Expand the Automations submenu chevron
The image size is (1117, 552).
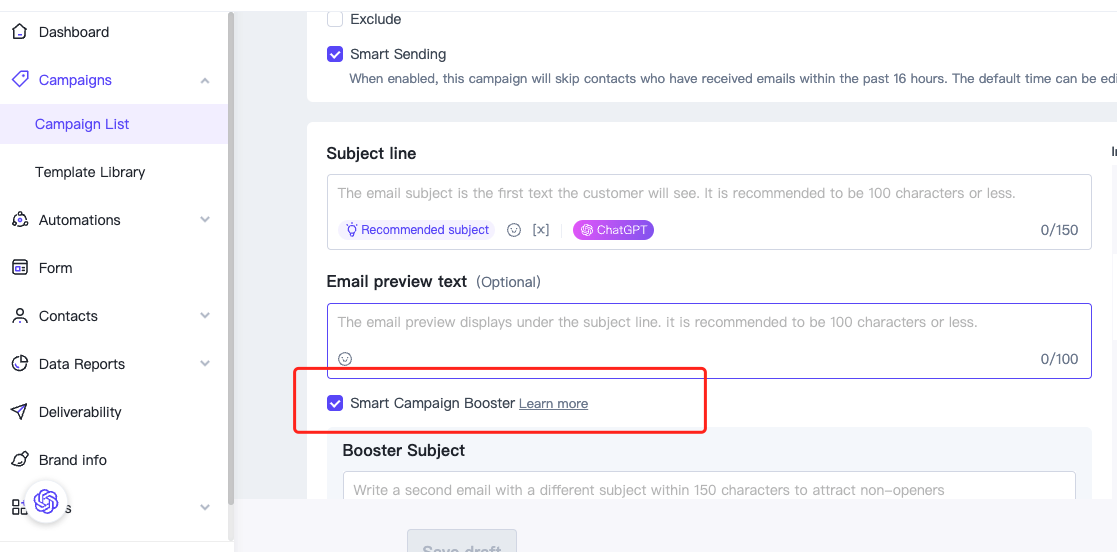click(205, 219)
